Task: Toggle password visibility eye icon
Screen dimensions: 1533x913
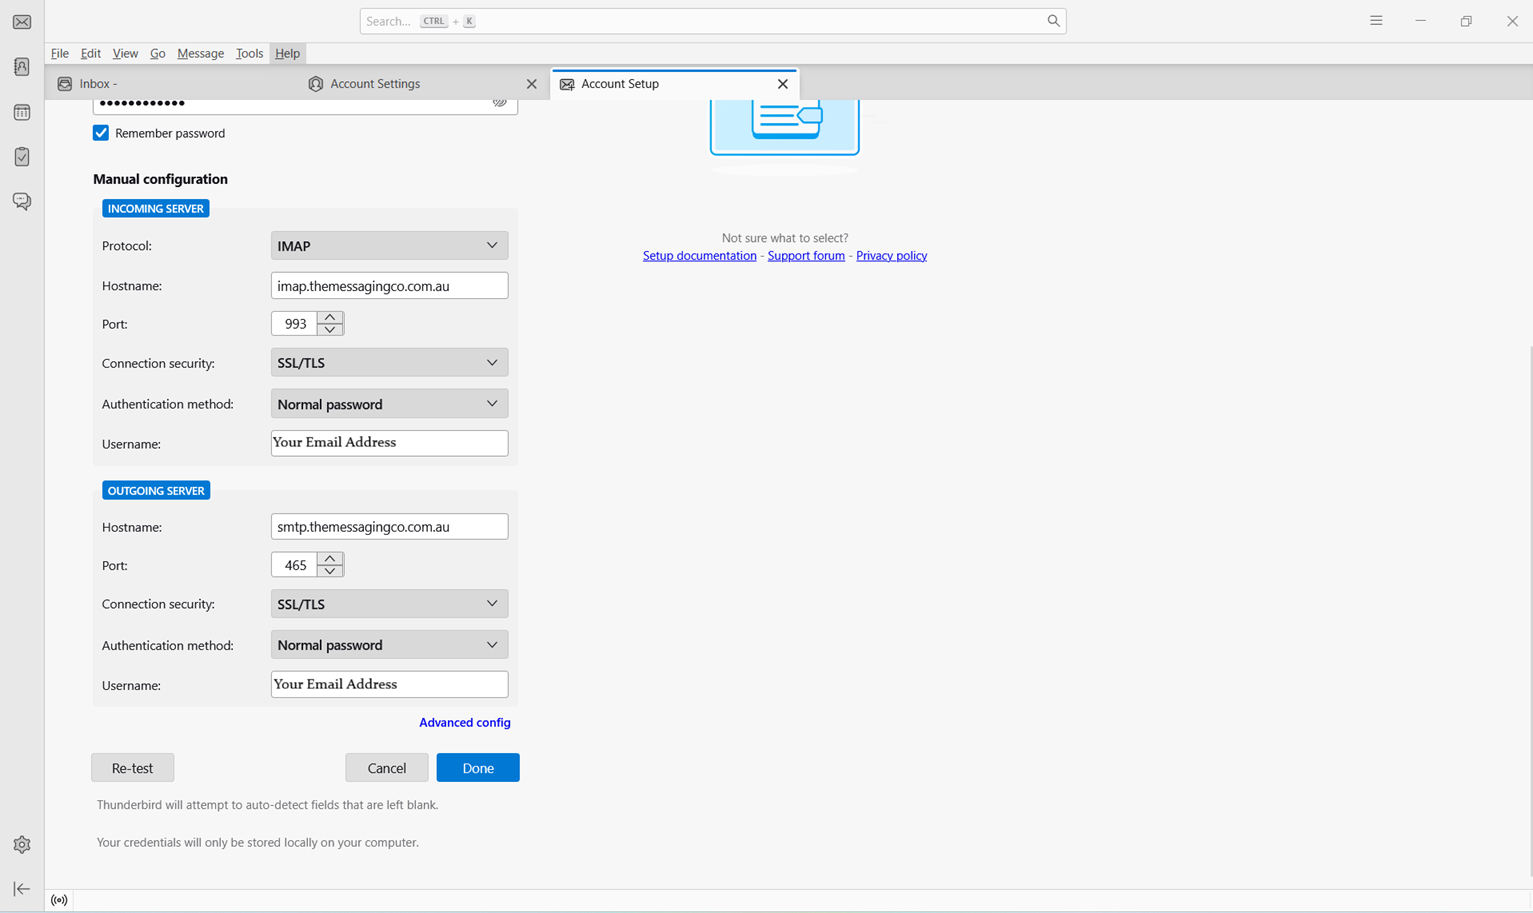Action: pos(499,103)
